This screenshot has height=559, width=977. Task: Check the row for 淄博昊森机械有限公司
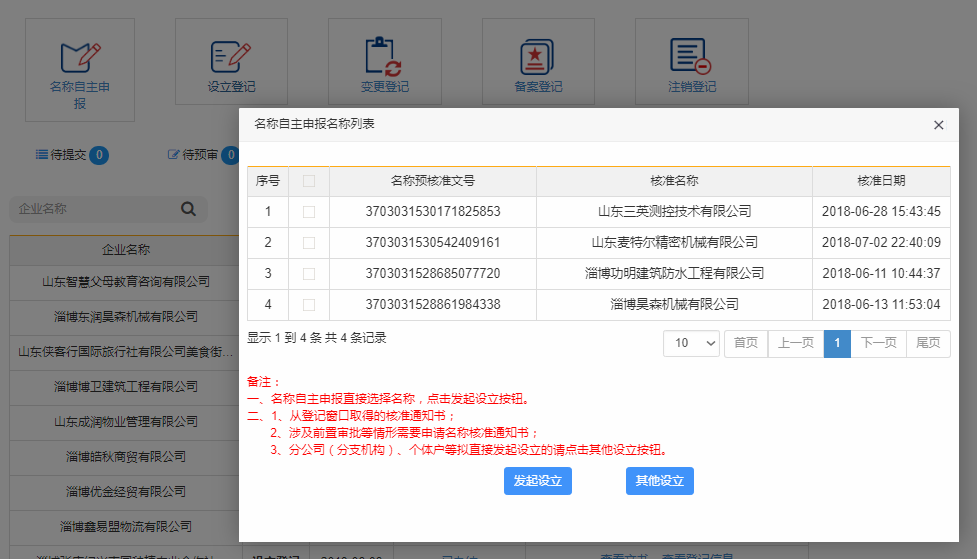308,305
